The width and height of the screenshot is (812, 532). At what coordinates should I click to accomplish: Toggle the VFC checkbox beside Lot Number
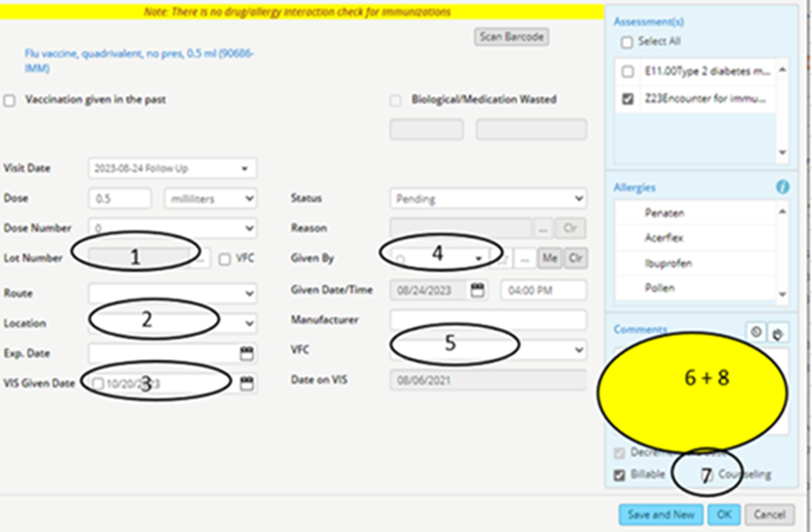coord(224,259)
